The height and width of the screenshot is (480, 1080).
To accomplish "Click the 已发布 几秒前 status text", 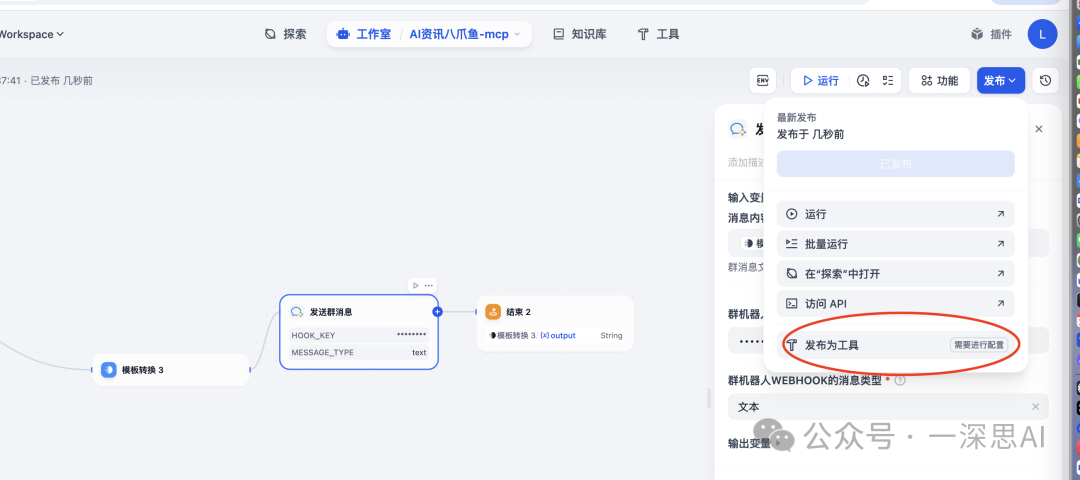I will 61,81.
